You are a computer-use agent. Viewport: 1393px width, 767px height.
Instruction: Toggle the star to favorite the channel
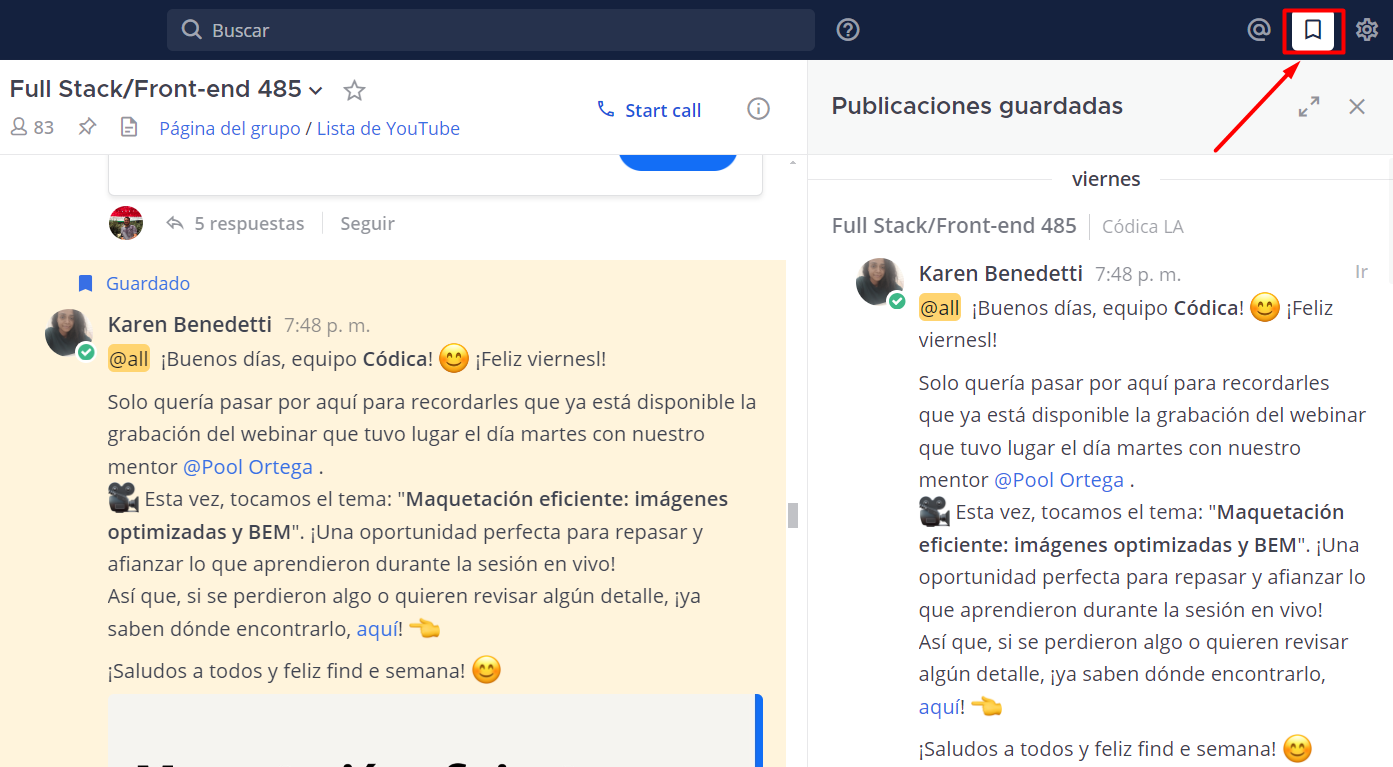354,90
